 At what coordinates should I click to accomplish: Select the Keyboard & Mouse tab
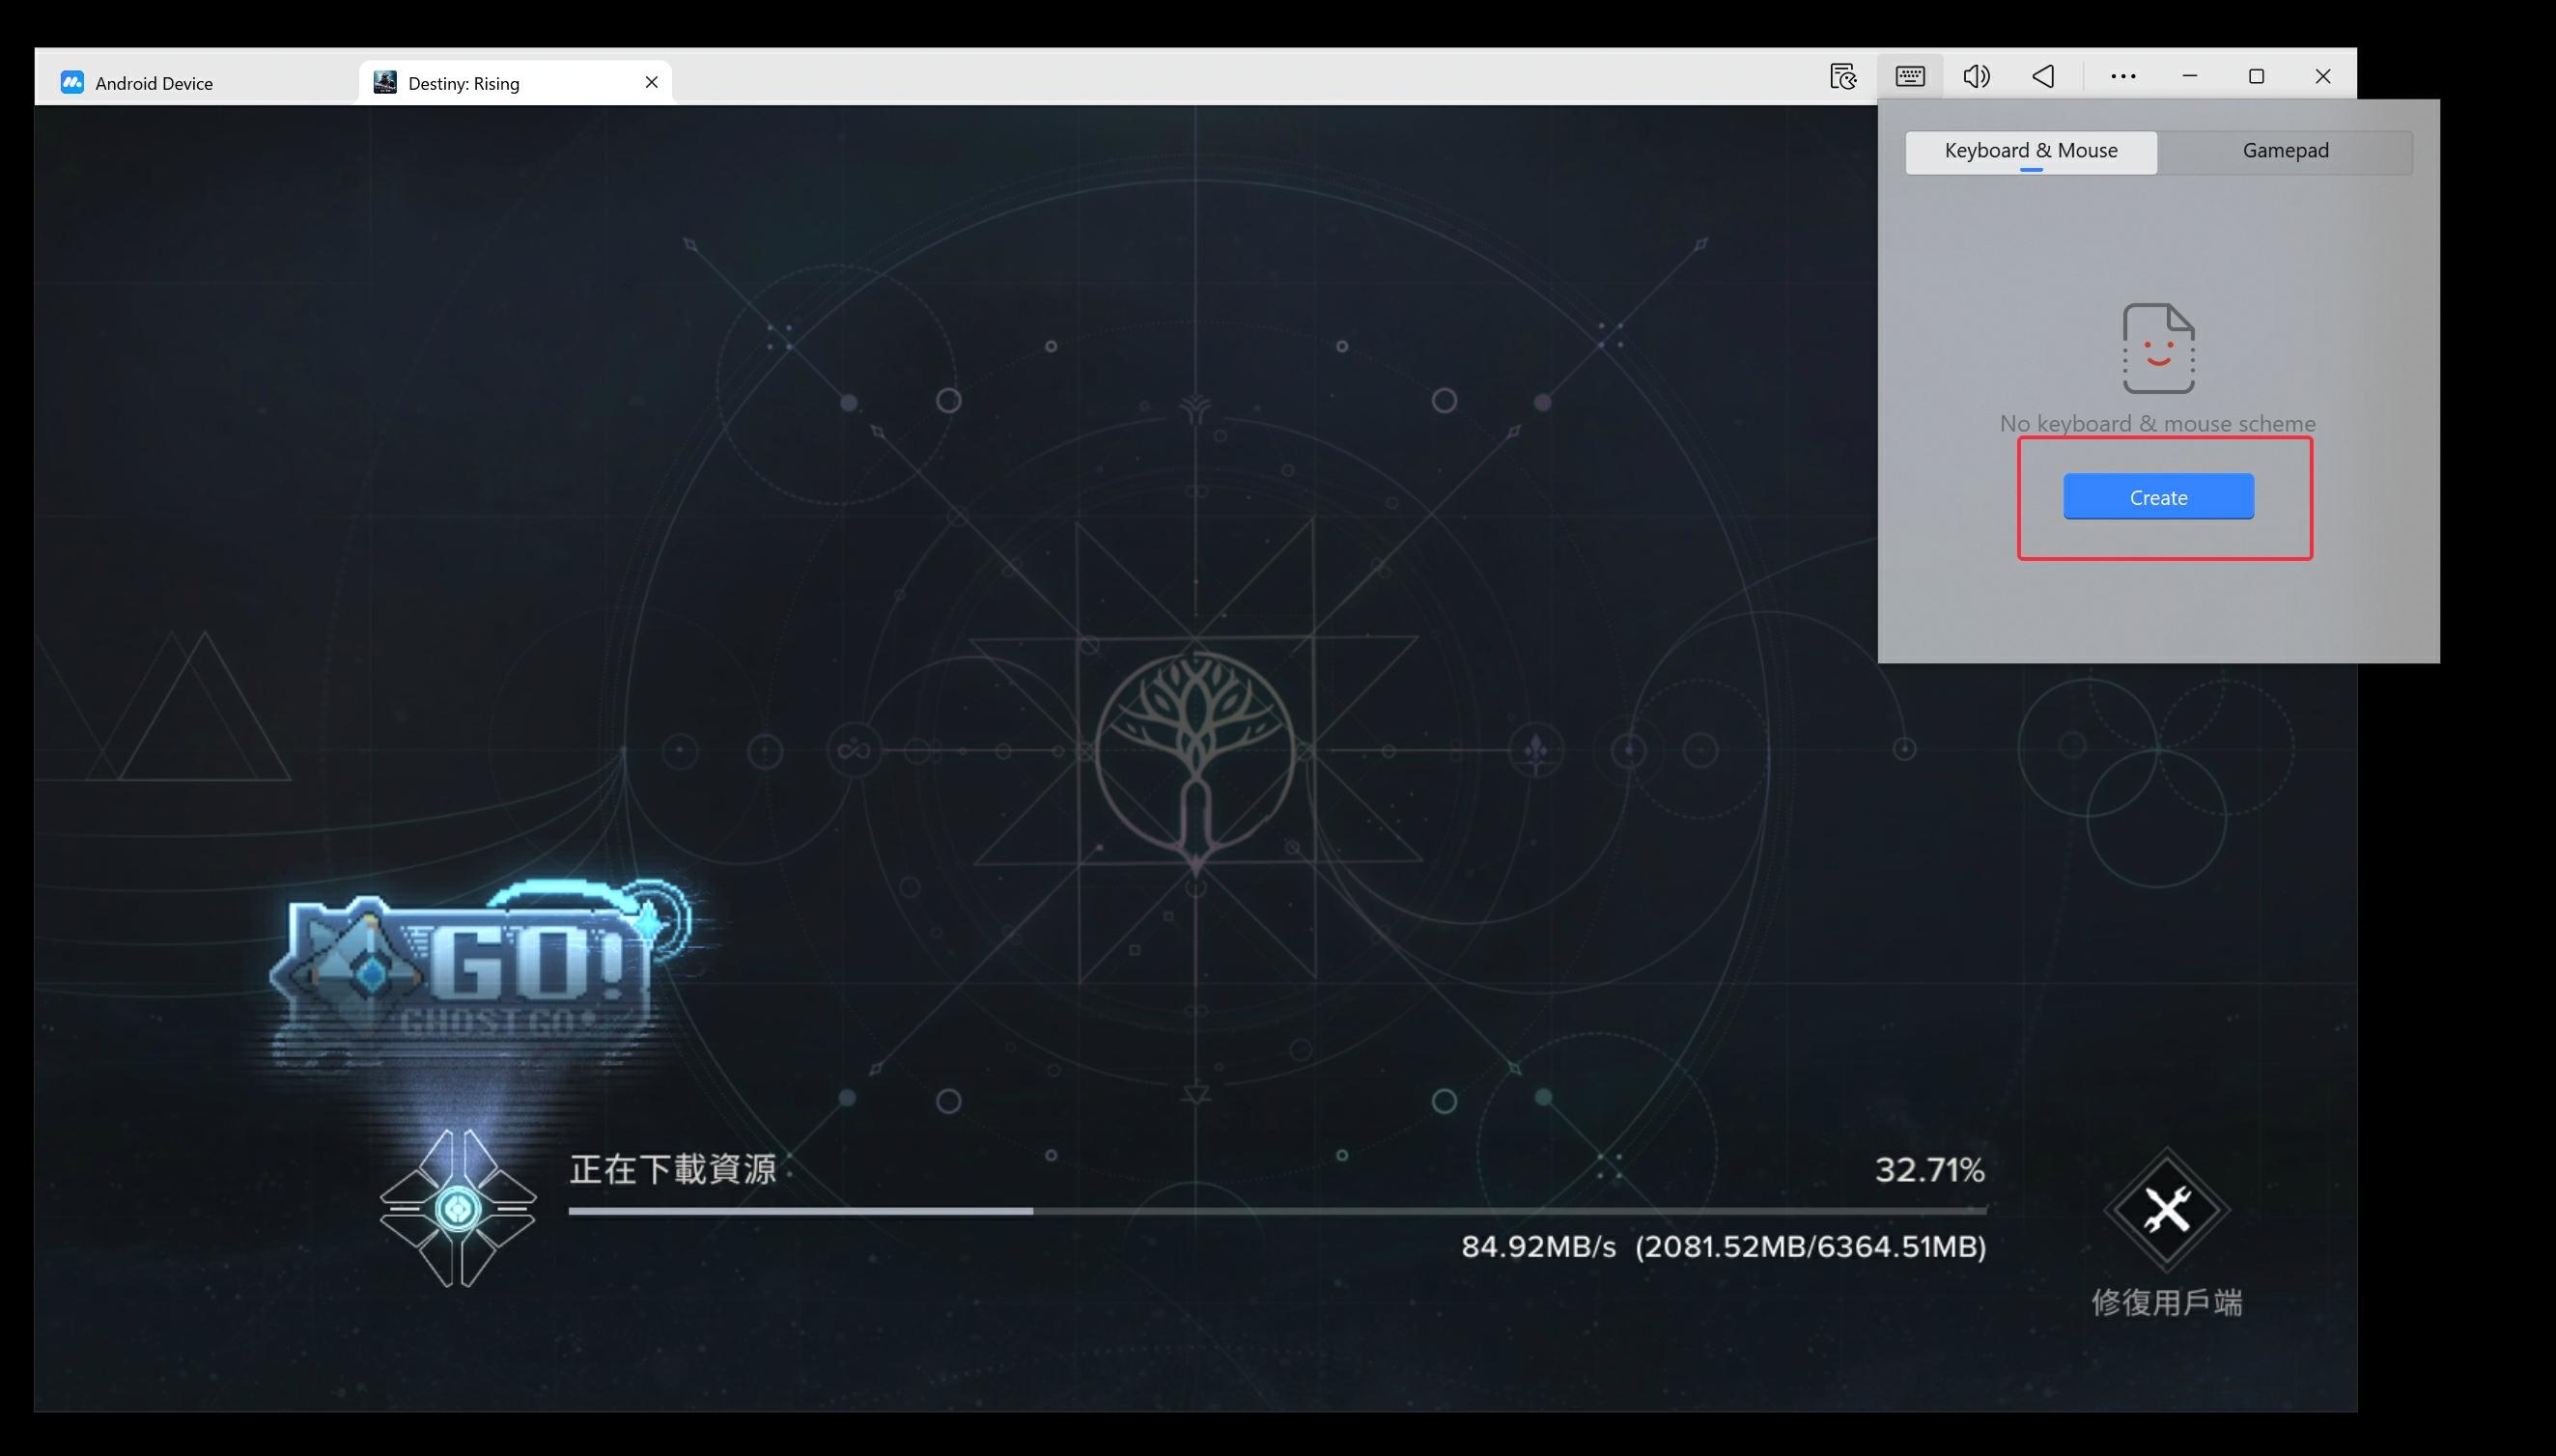2031,151
